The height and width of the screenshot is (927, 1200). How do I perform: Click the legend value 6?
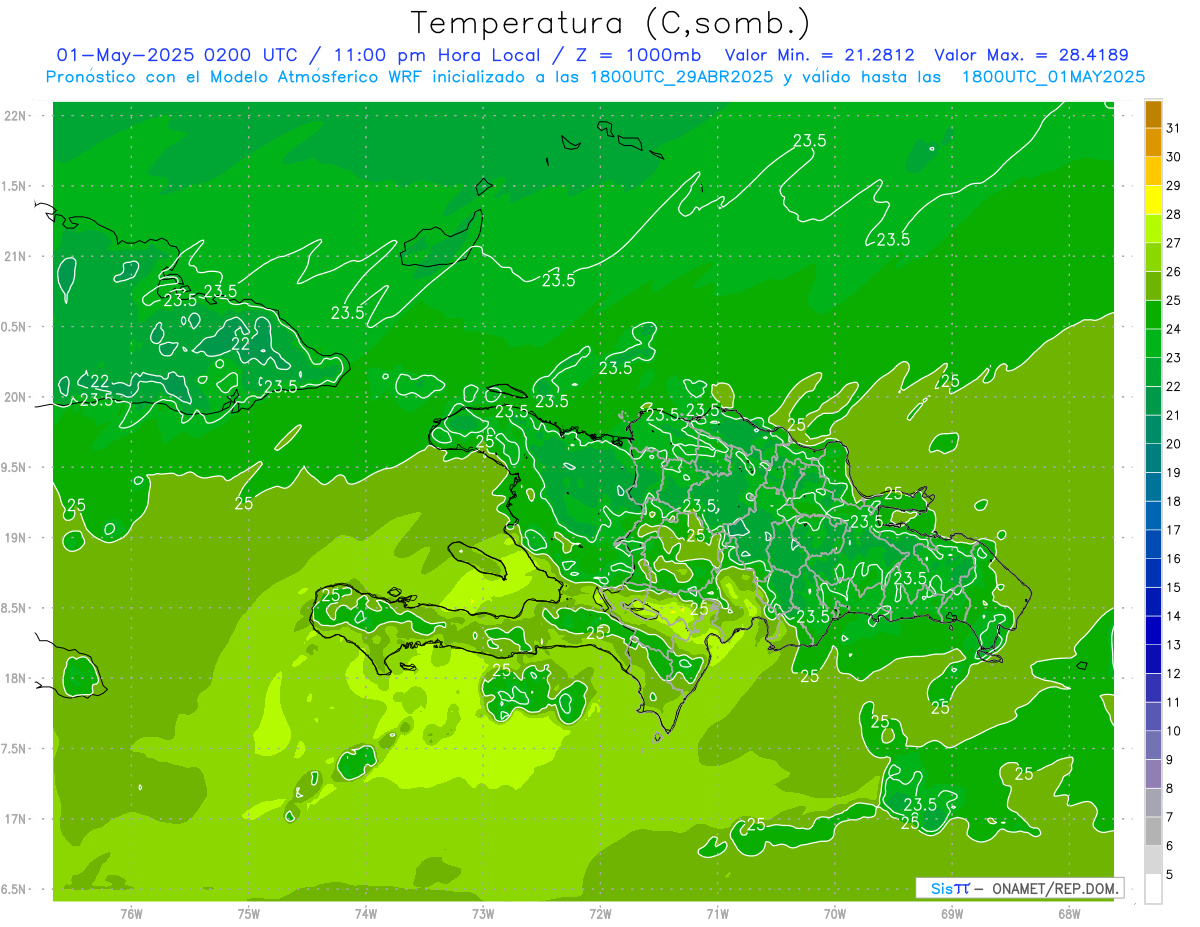point(1170,846)
